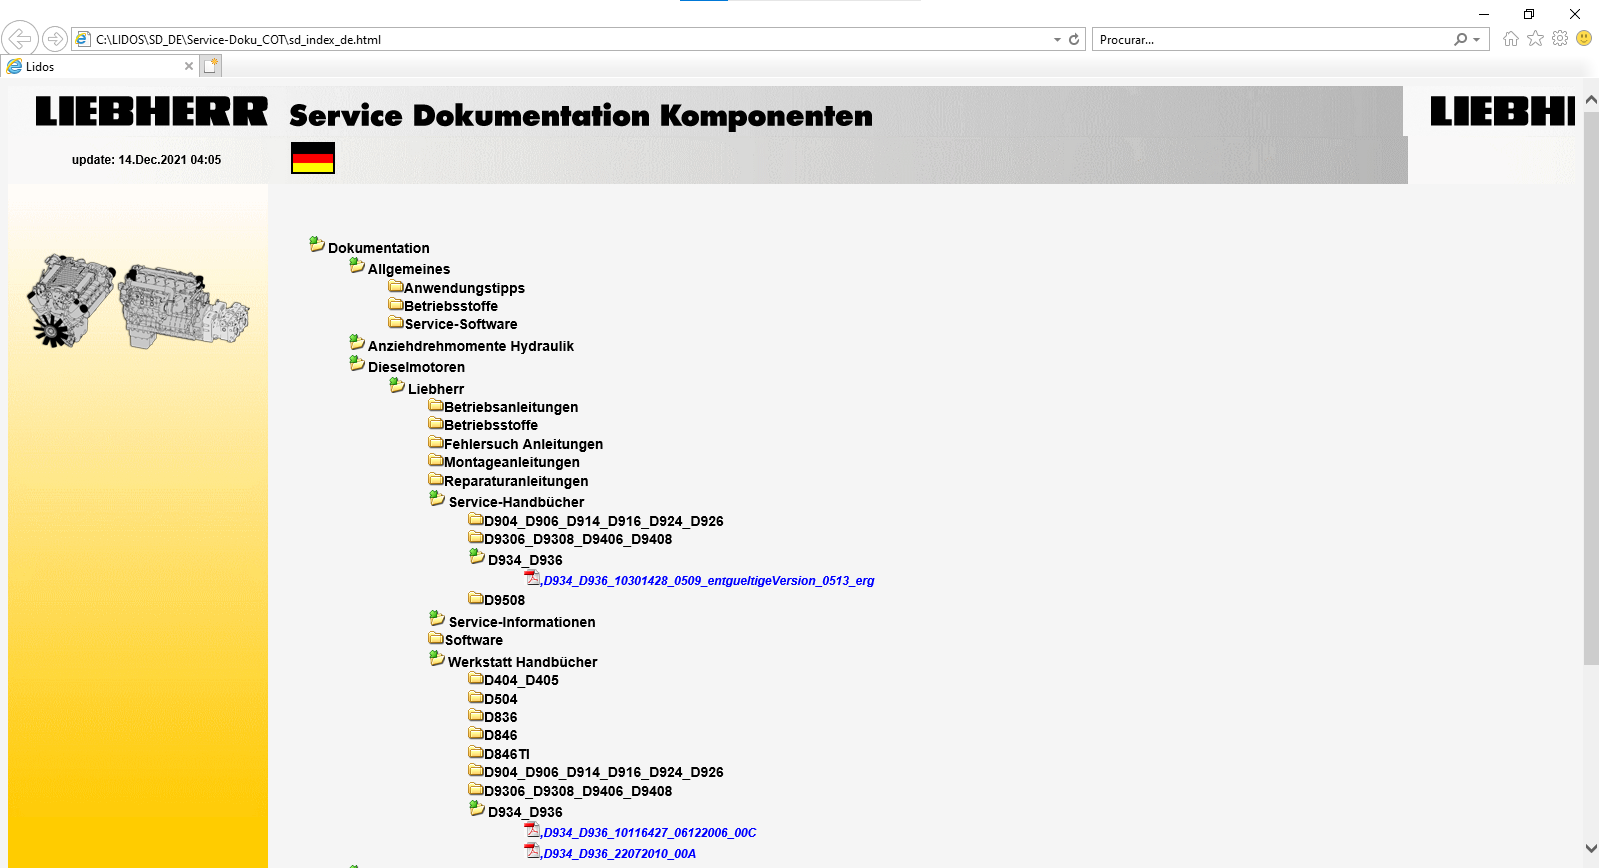Image resolution: width=1599 pixels, height=868 pixels.
Task: Click the scrollbar down arrow
Action: pyautogui.click(x=1591, y=848)
